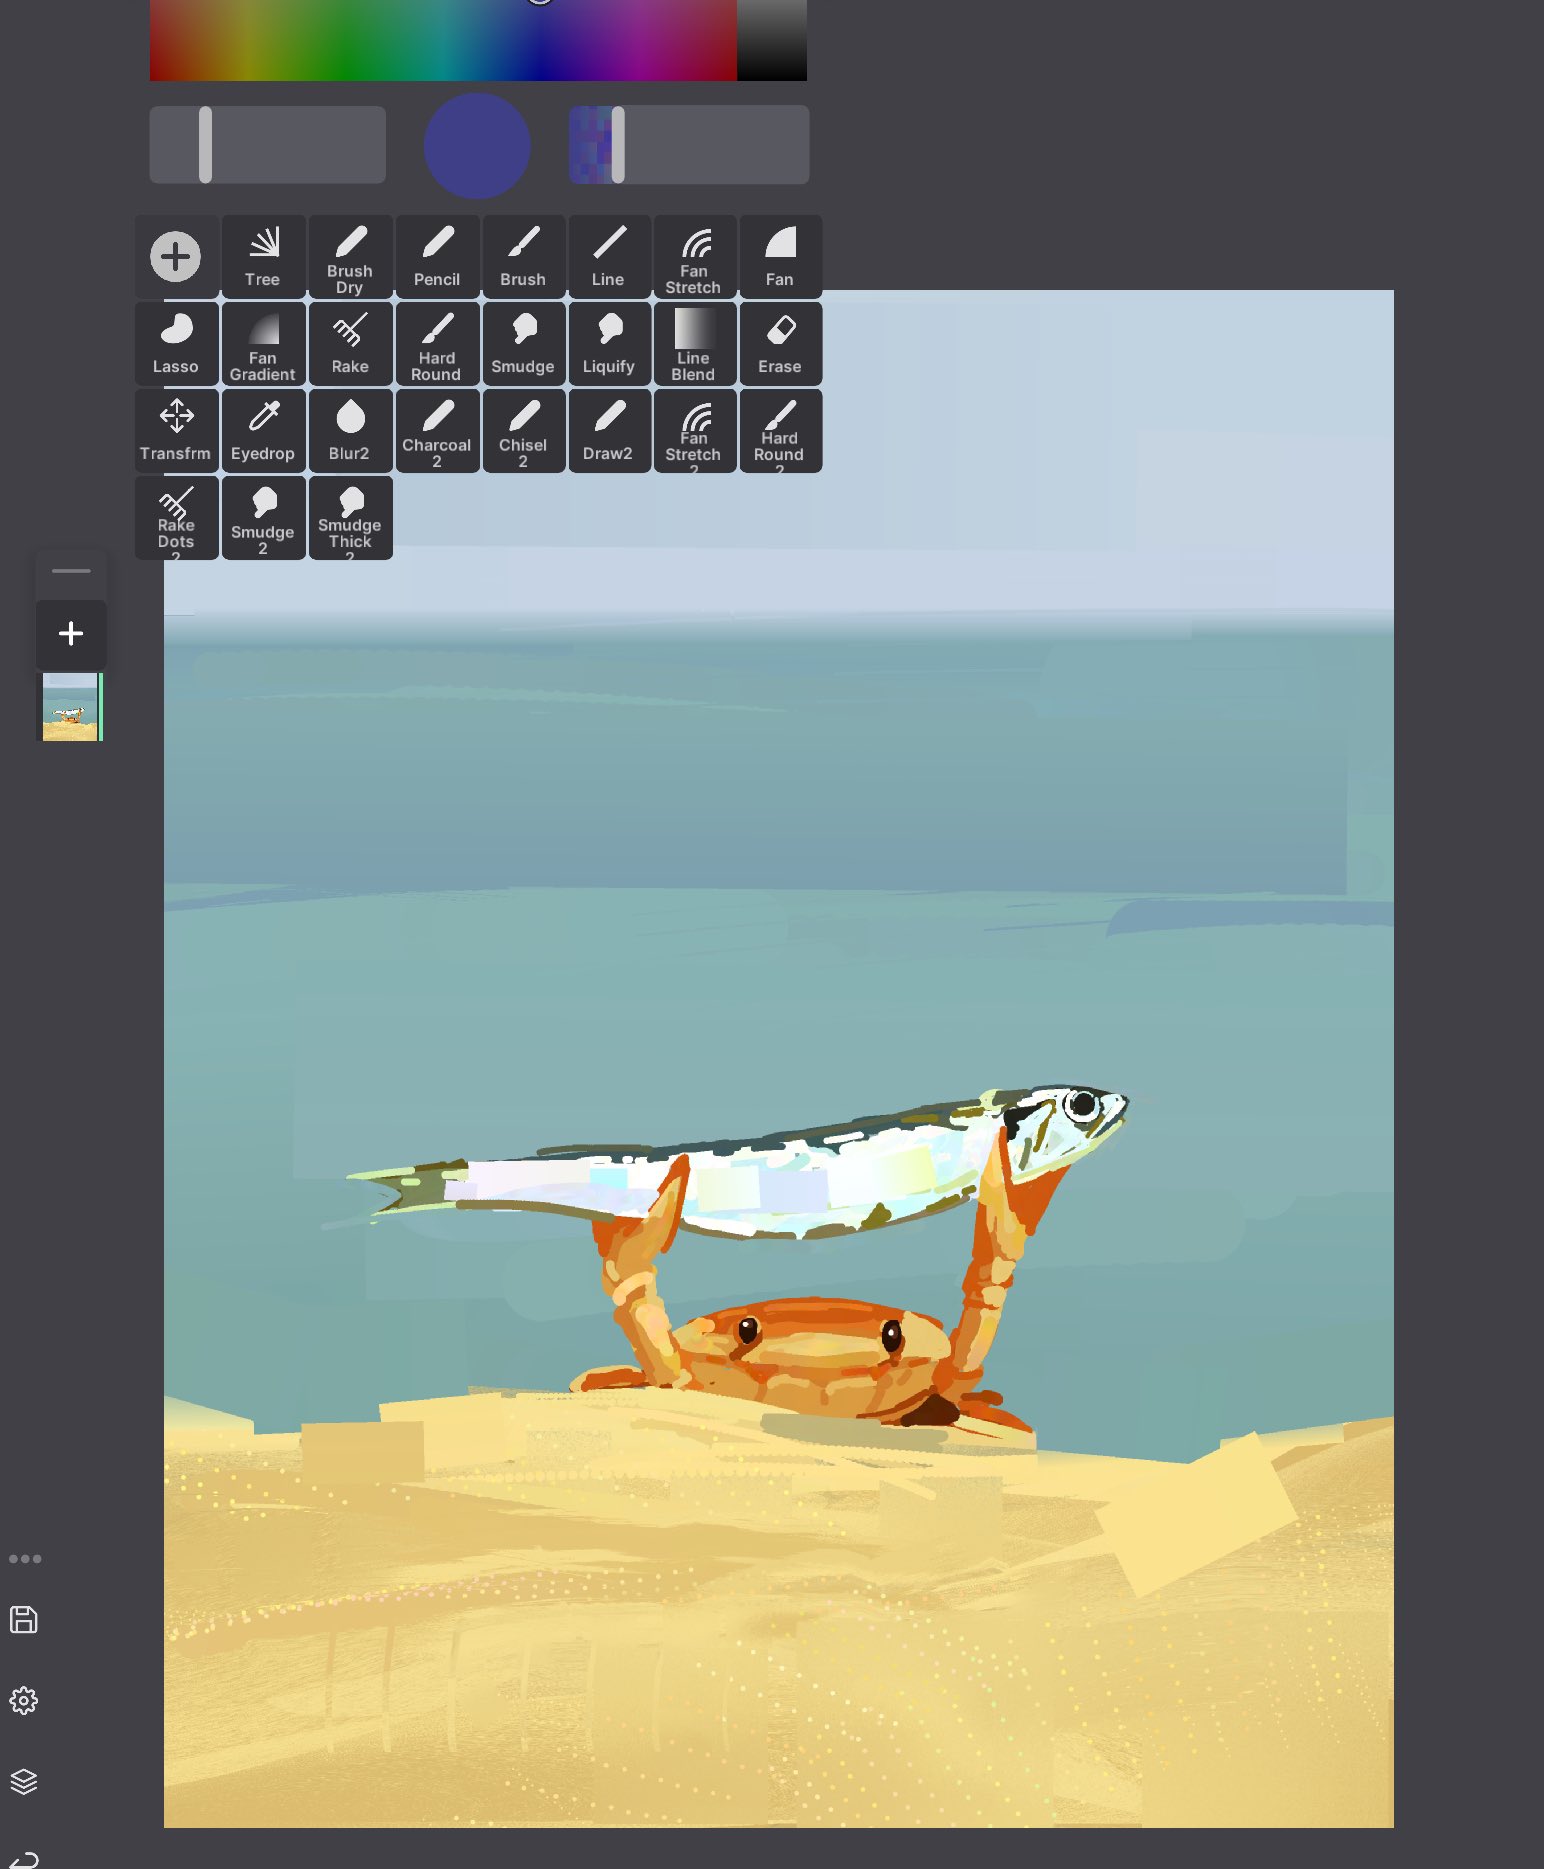The height and width of the screenshot is (1869, 1544).
Task: Select the Erase tool
Action: pos(780,343)
